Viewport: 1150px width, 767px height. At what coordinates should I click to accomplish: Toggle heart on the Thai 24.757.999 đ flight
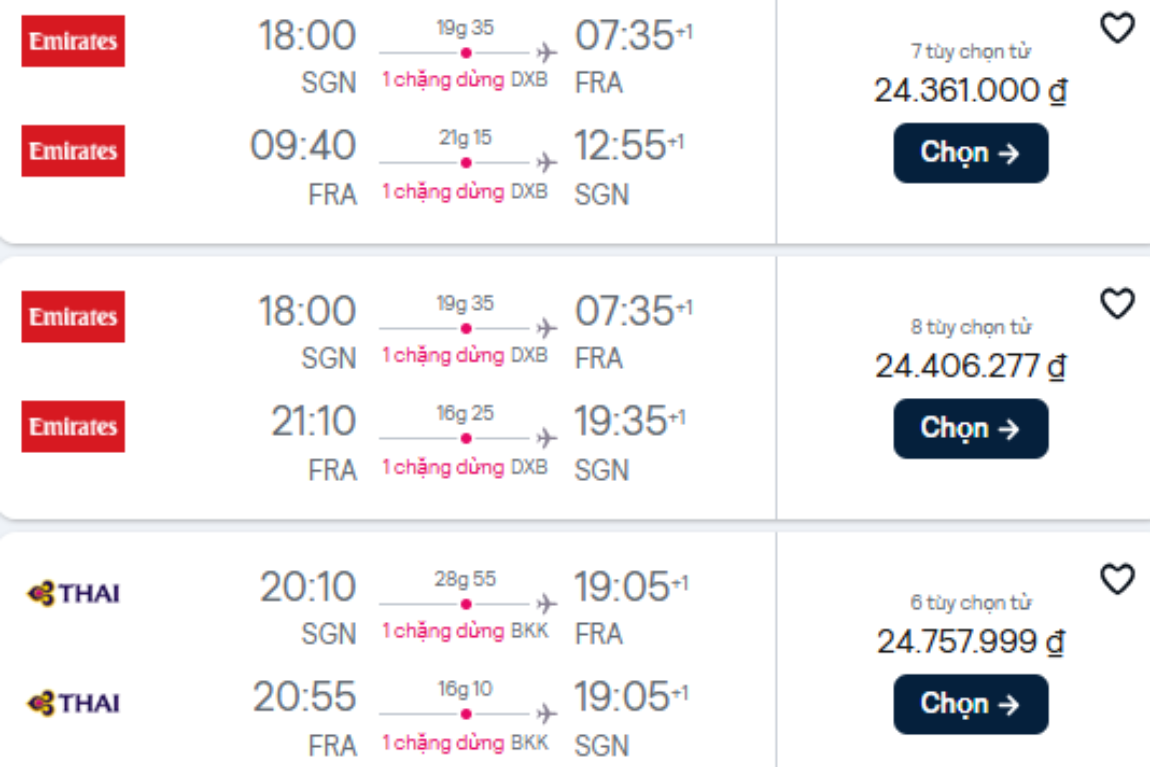(1117, 579)
